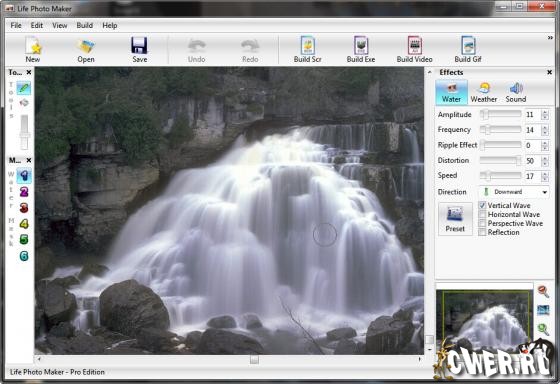Switch to the Weather effects tab

coord(484,92)
